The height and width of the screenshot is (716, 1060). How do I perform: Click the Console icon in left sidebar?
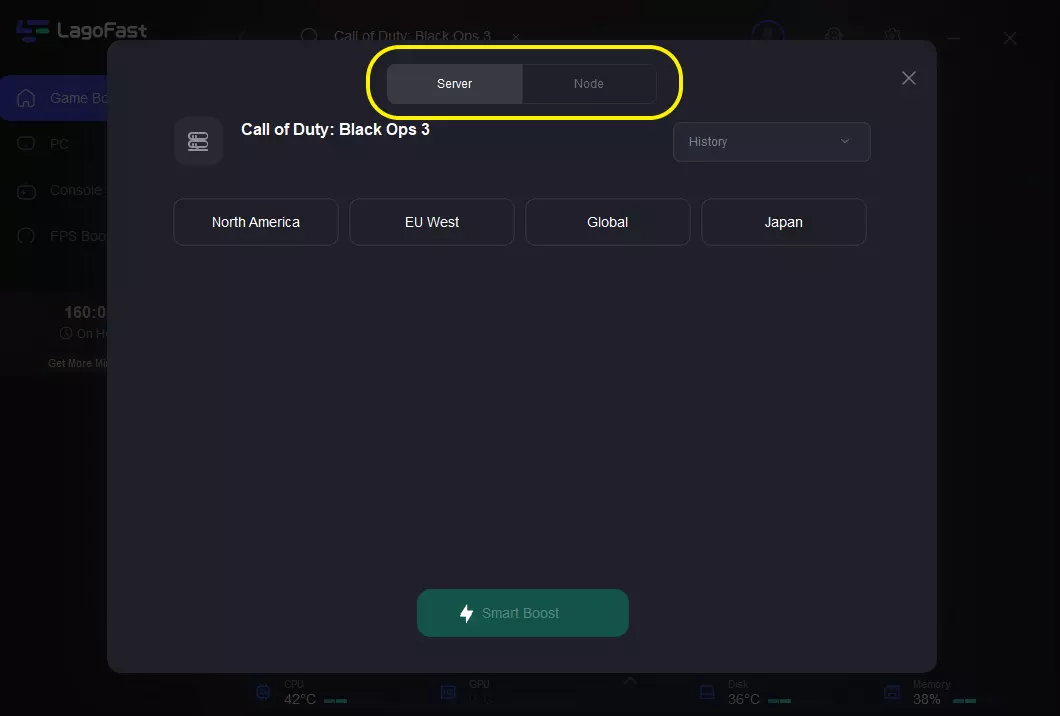tap(27, 190)
